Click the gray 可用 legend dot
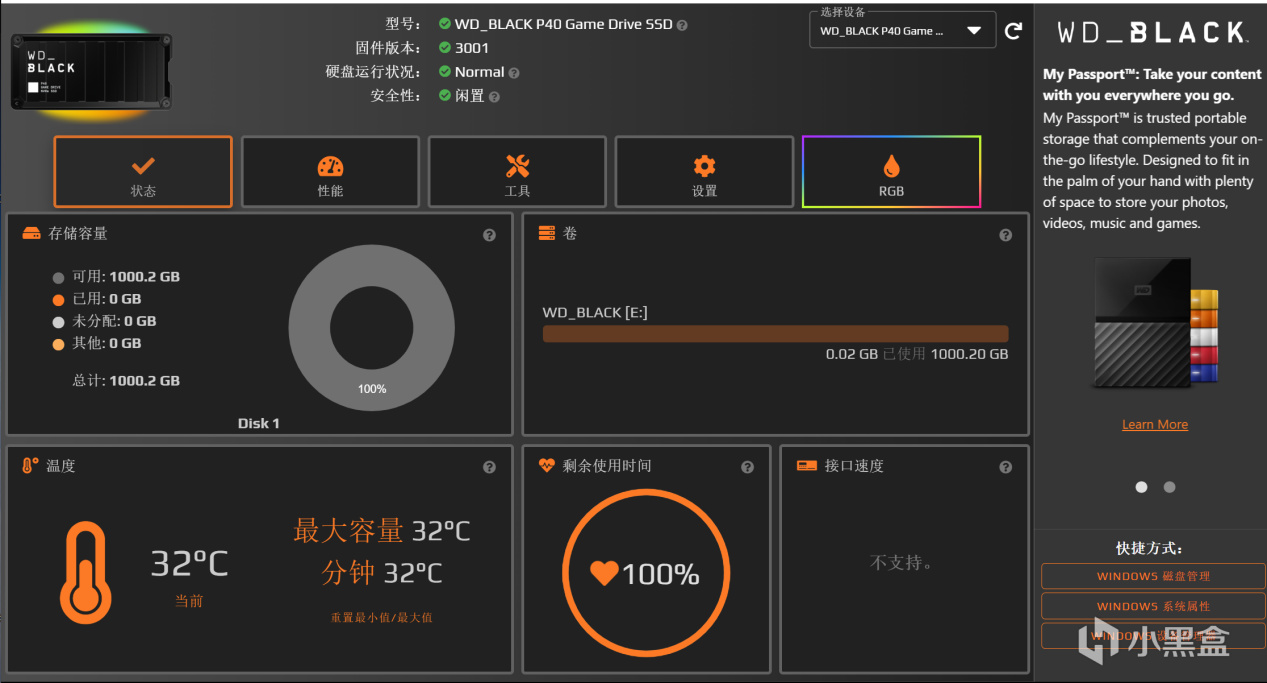This screenshot has height=683, width=1267. pos(59,277)
